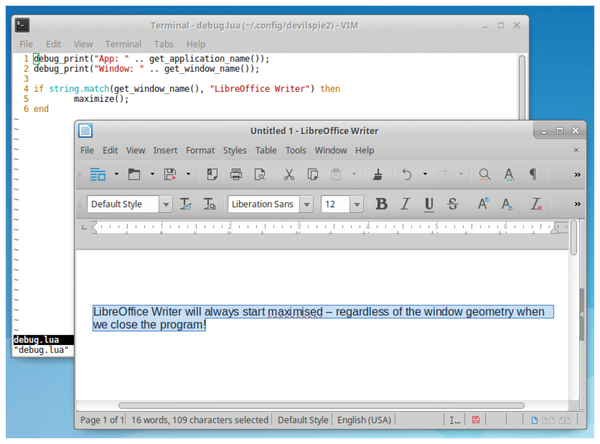Screen dimensions: 600x444
Task: Select the book view icon
Action: [564, 421]
